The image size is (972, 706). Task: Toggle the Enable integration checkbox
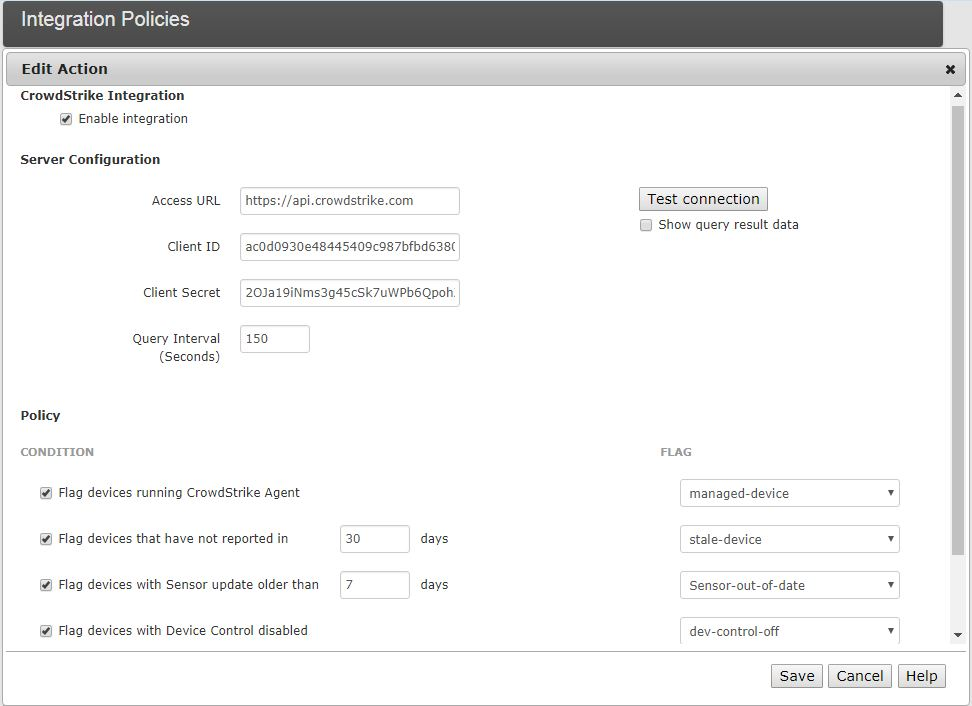tap(66, 119)
